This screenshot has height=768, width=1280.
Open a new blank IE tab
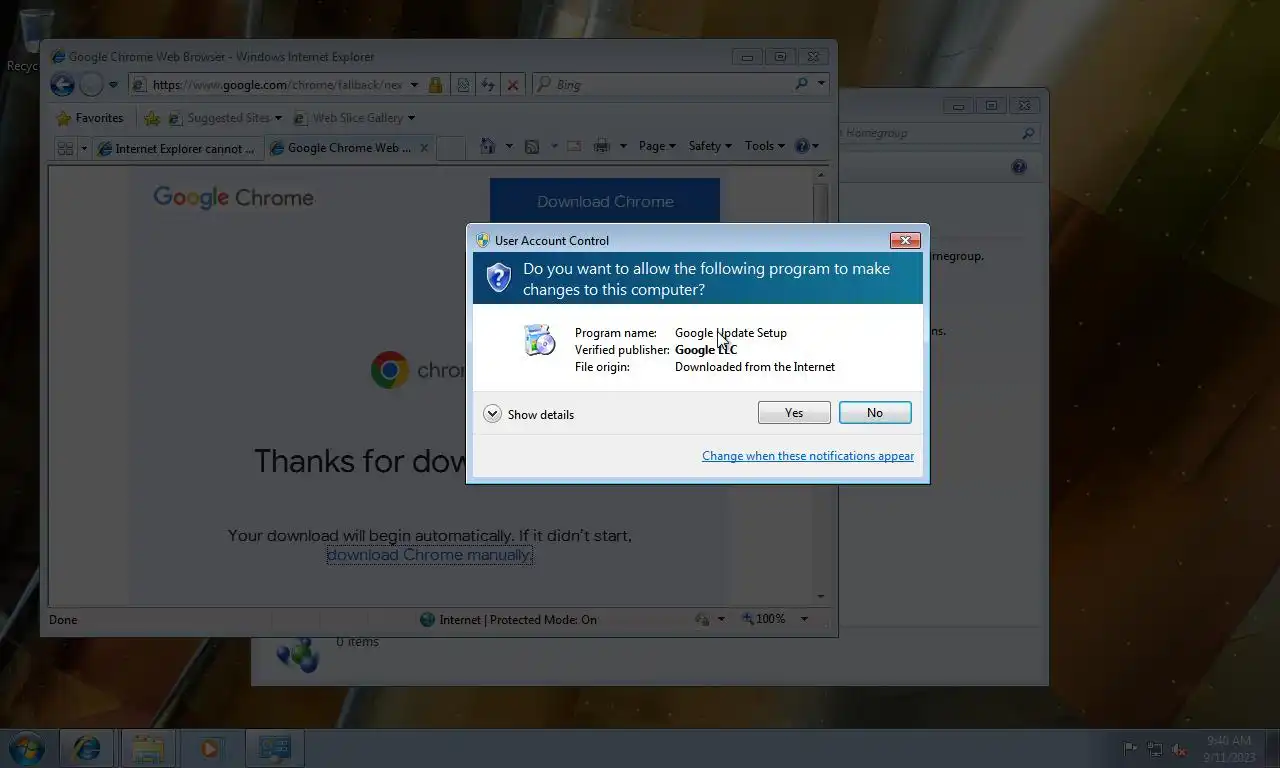[x=451, y=148]
